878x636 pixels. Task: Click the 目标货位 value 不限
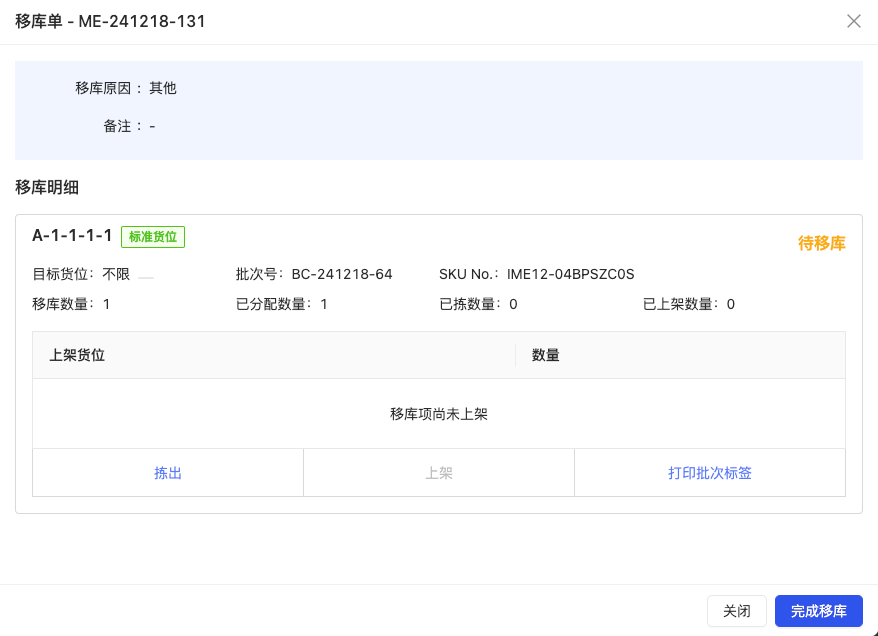(x=116, y=274)
